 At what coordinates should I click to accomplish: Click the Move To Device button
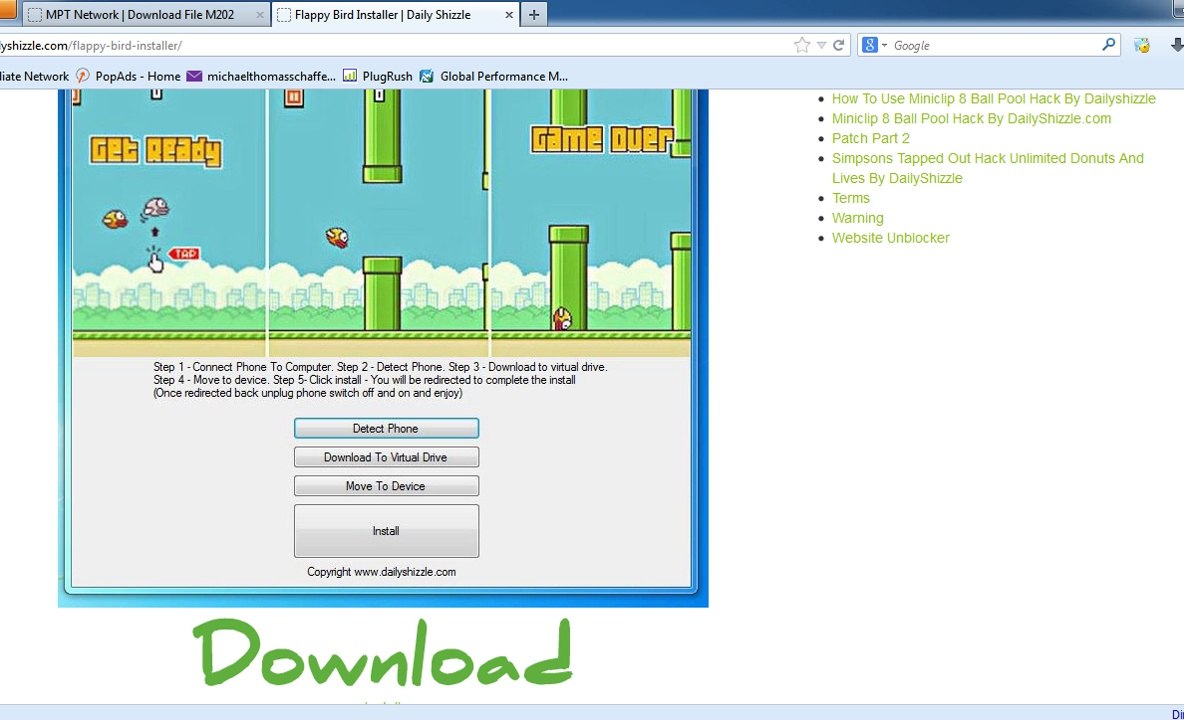coord(386,485)
